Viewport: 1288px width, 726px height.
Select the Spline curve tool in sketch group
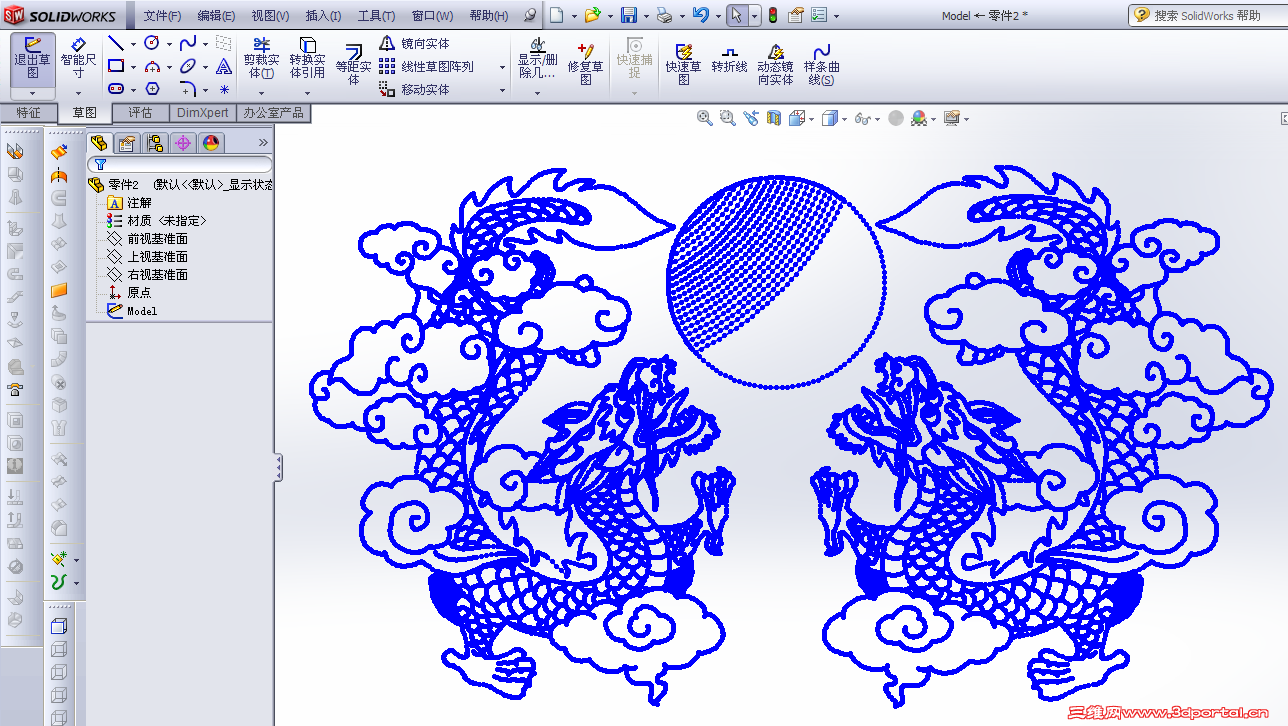pyautogui.click(x=188, y=43)
